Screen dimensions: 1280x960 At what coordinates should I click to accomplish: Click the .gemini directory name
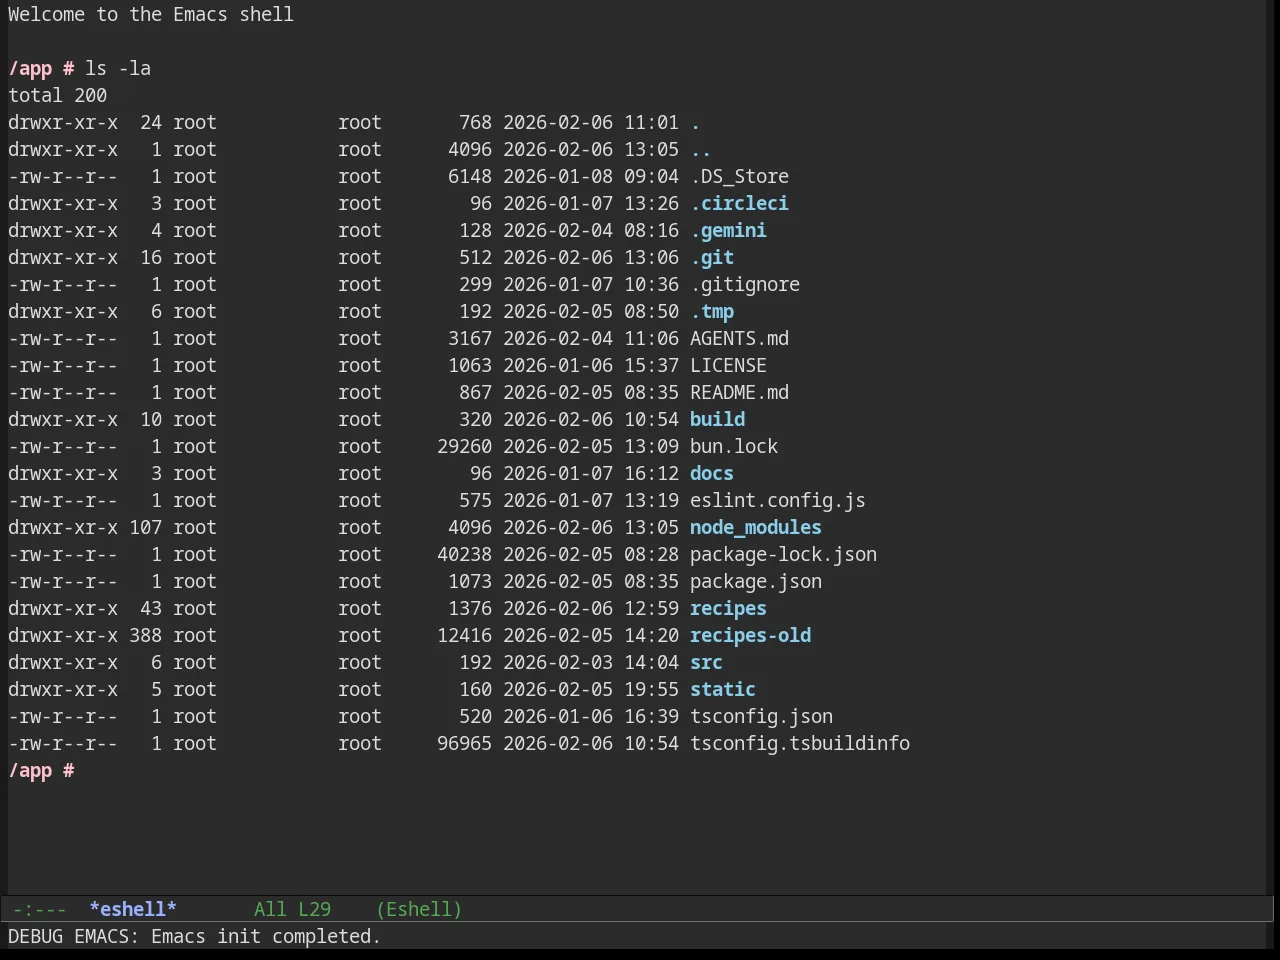click(x=728, y=230)
